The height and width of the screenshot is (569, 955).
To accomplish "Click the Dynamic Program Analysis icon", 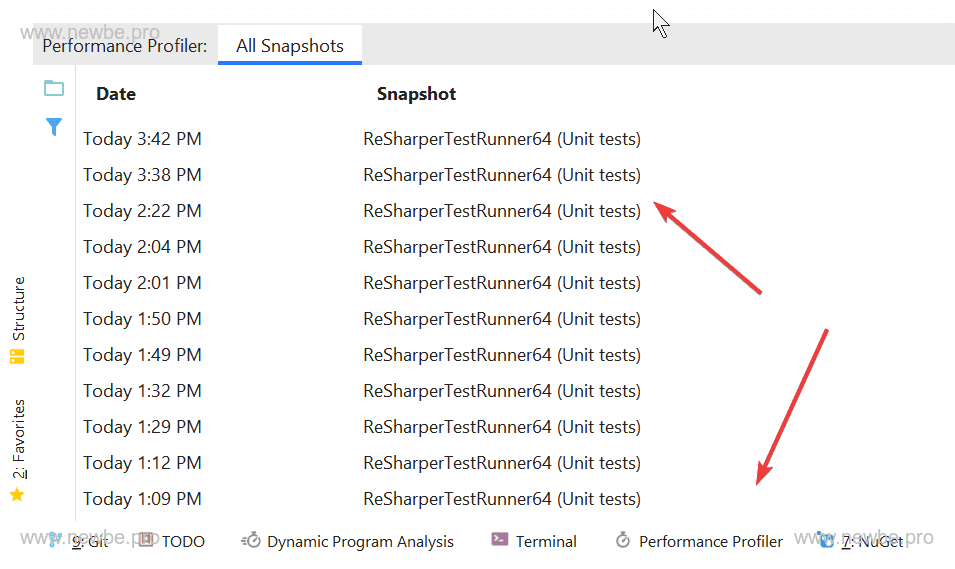I will coord(251,541).
